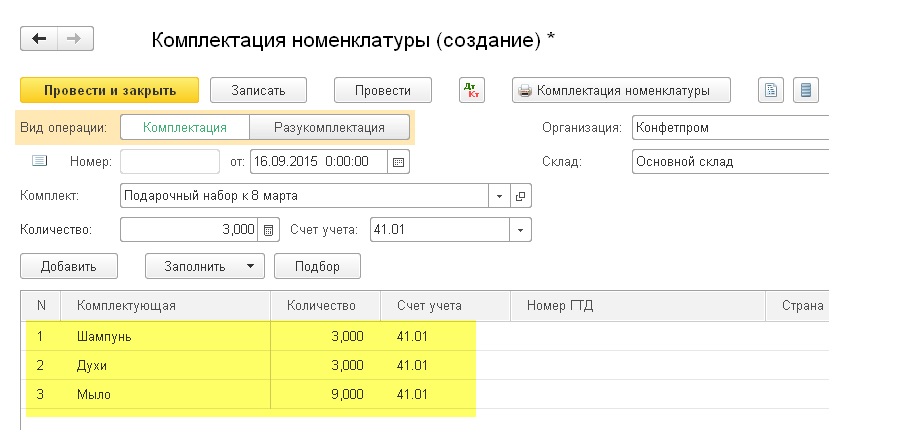Viewport: 903px width, 439px height.
Task: Show Дт/Кт postings icon
Action: tap(472, 90)
